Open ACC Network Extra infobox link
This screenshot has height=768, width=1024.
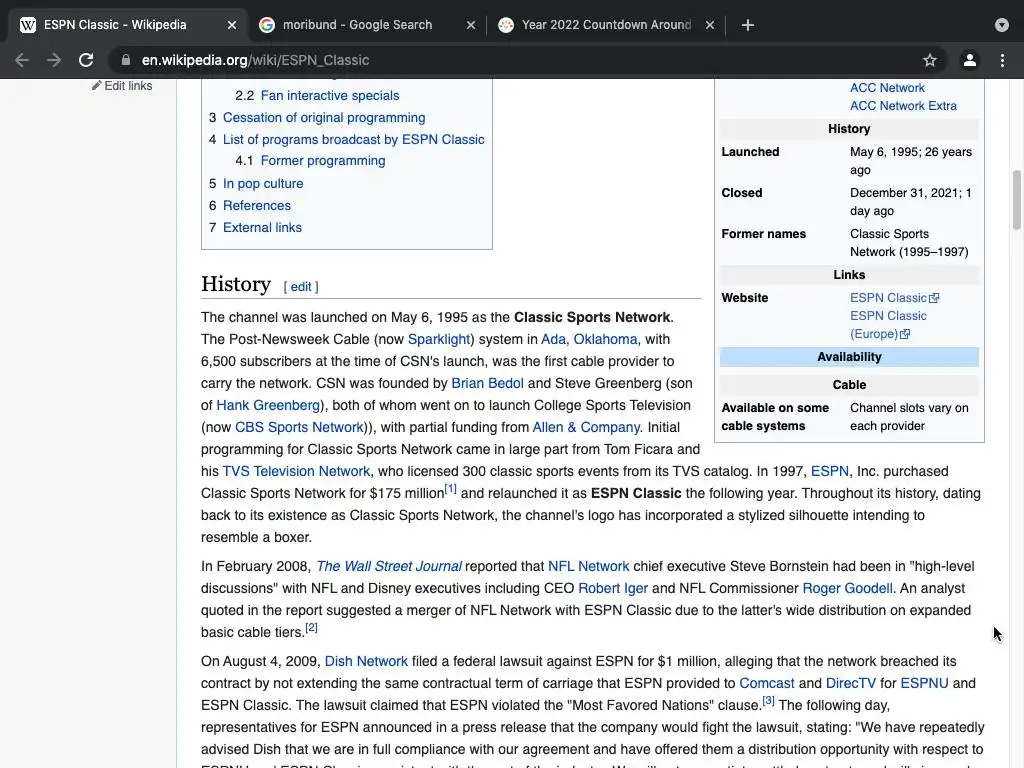903,106
